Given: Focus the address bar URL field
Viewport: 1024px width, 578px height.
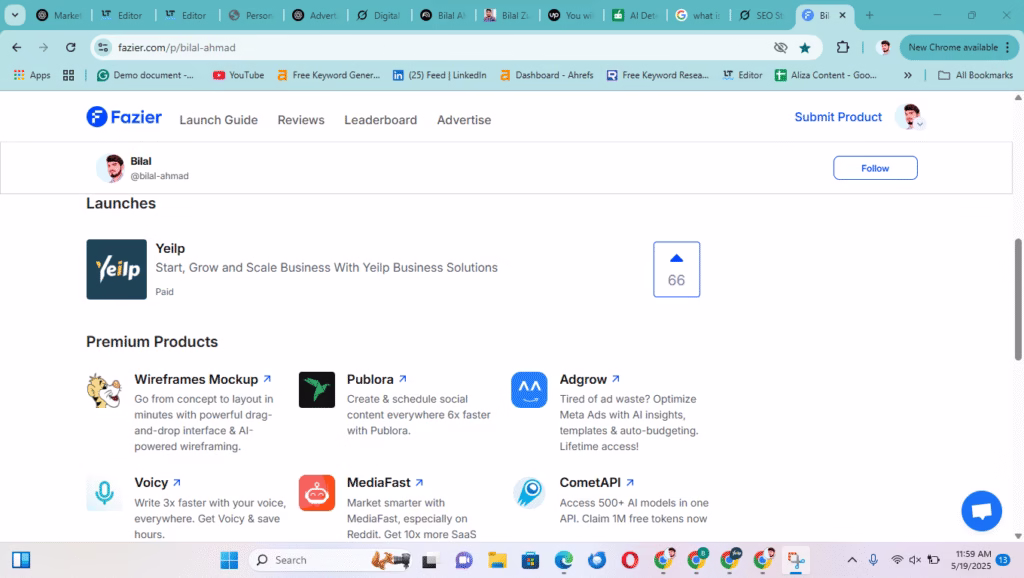Looking at the screenshot, I should (x=431, y=48).
